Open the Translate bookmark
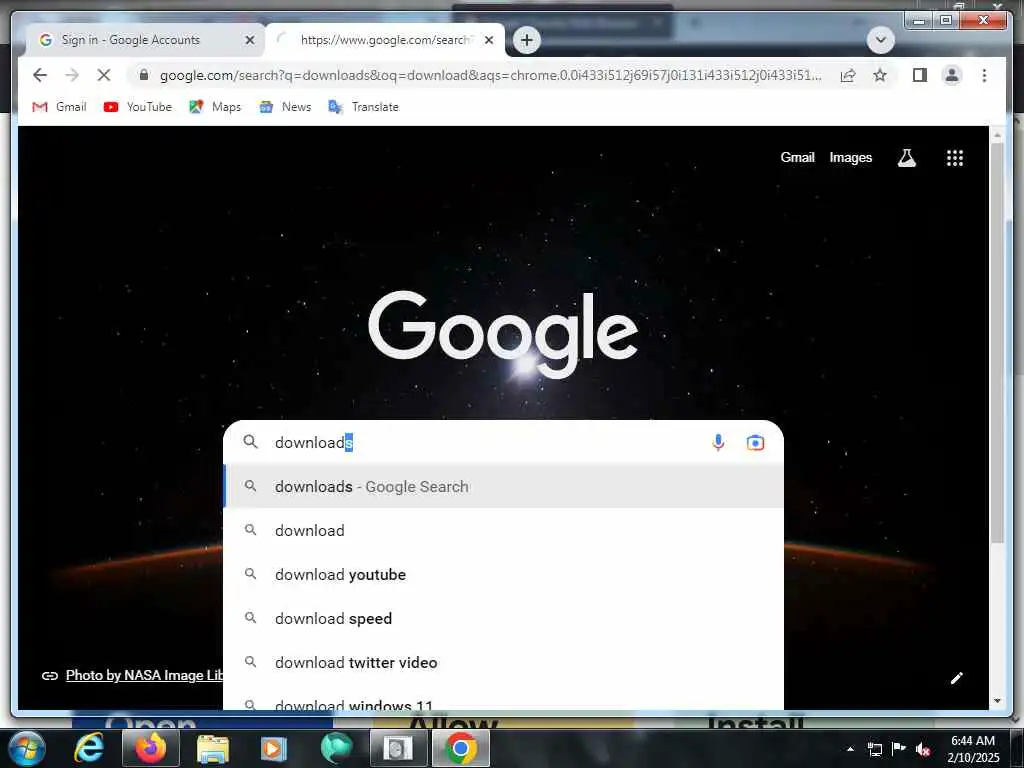 [x=364, y=106]
